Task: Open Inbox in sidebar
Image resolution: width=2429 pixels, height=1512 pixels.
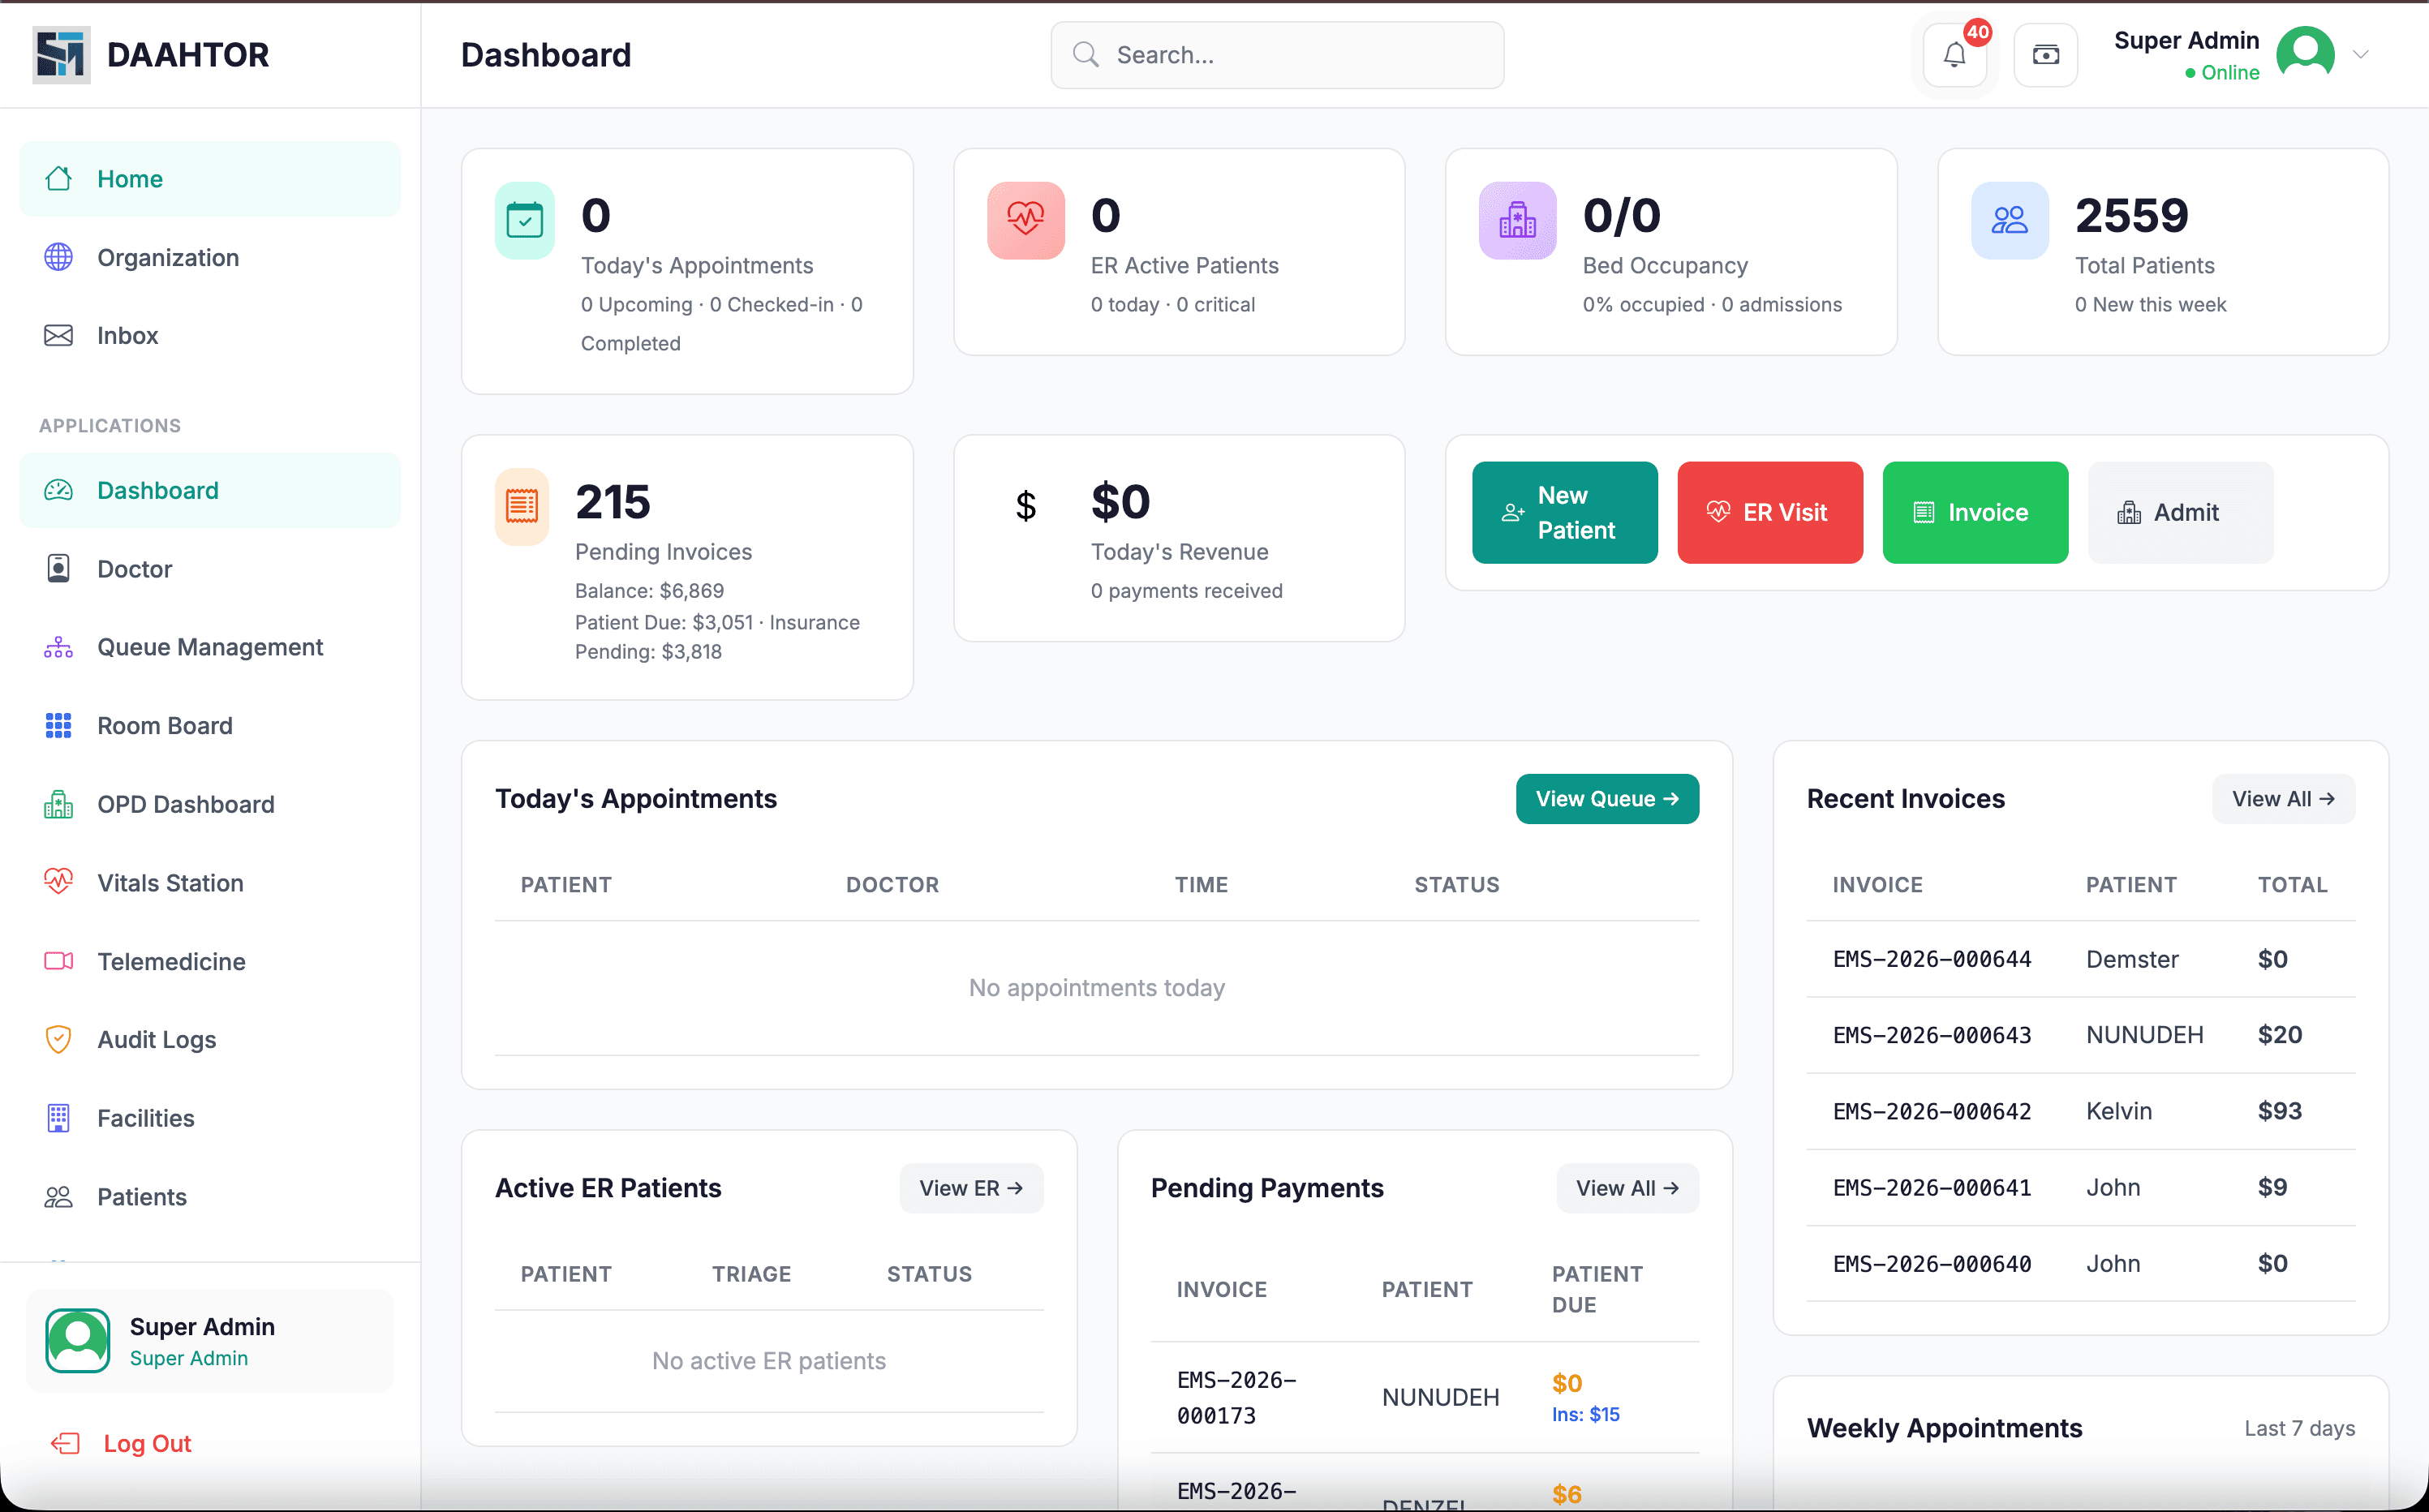Action: pyautogui.click(x=210, y=335)
